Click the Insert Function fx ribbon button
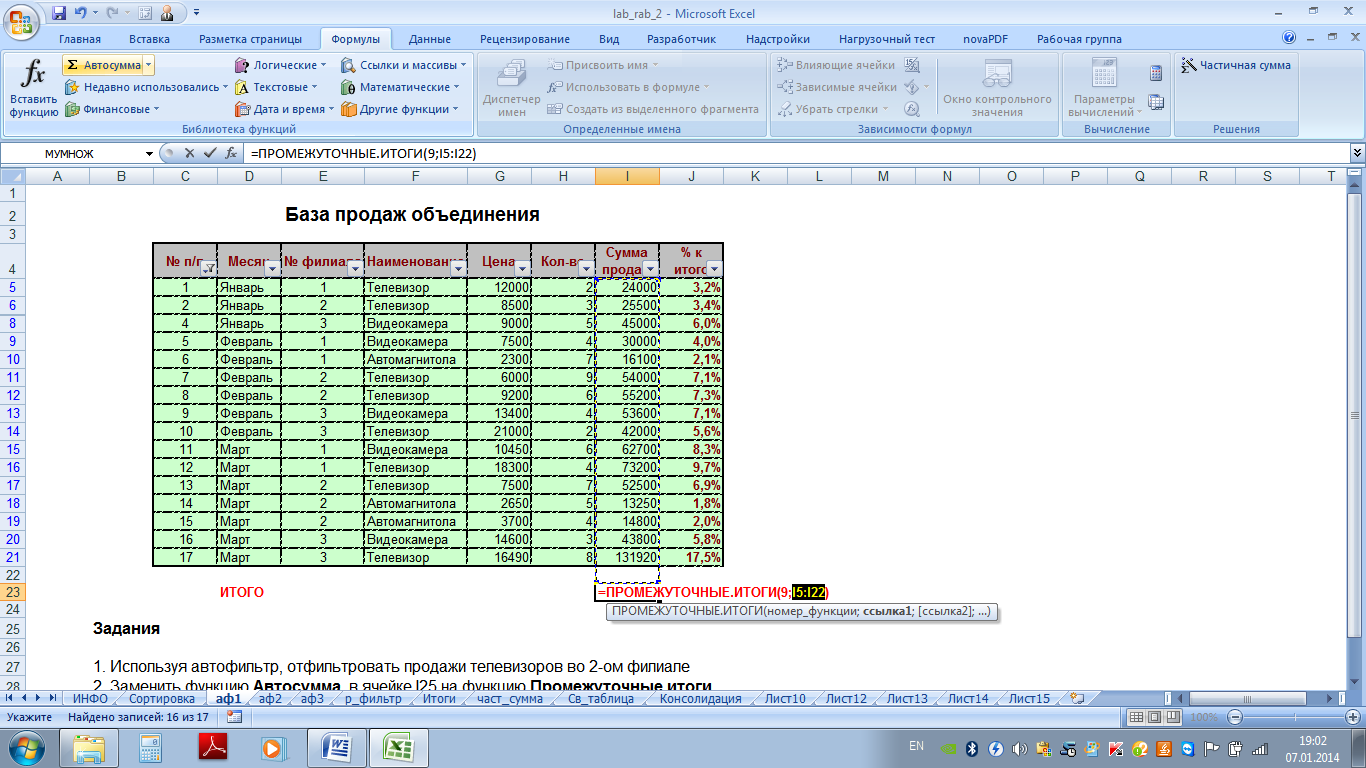The image size is (1366, 768). (34, 88)
